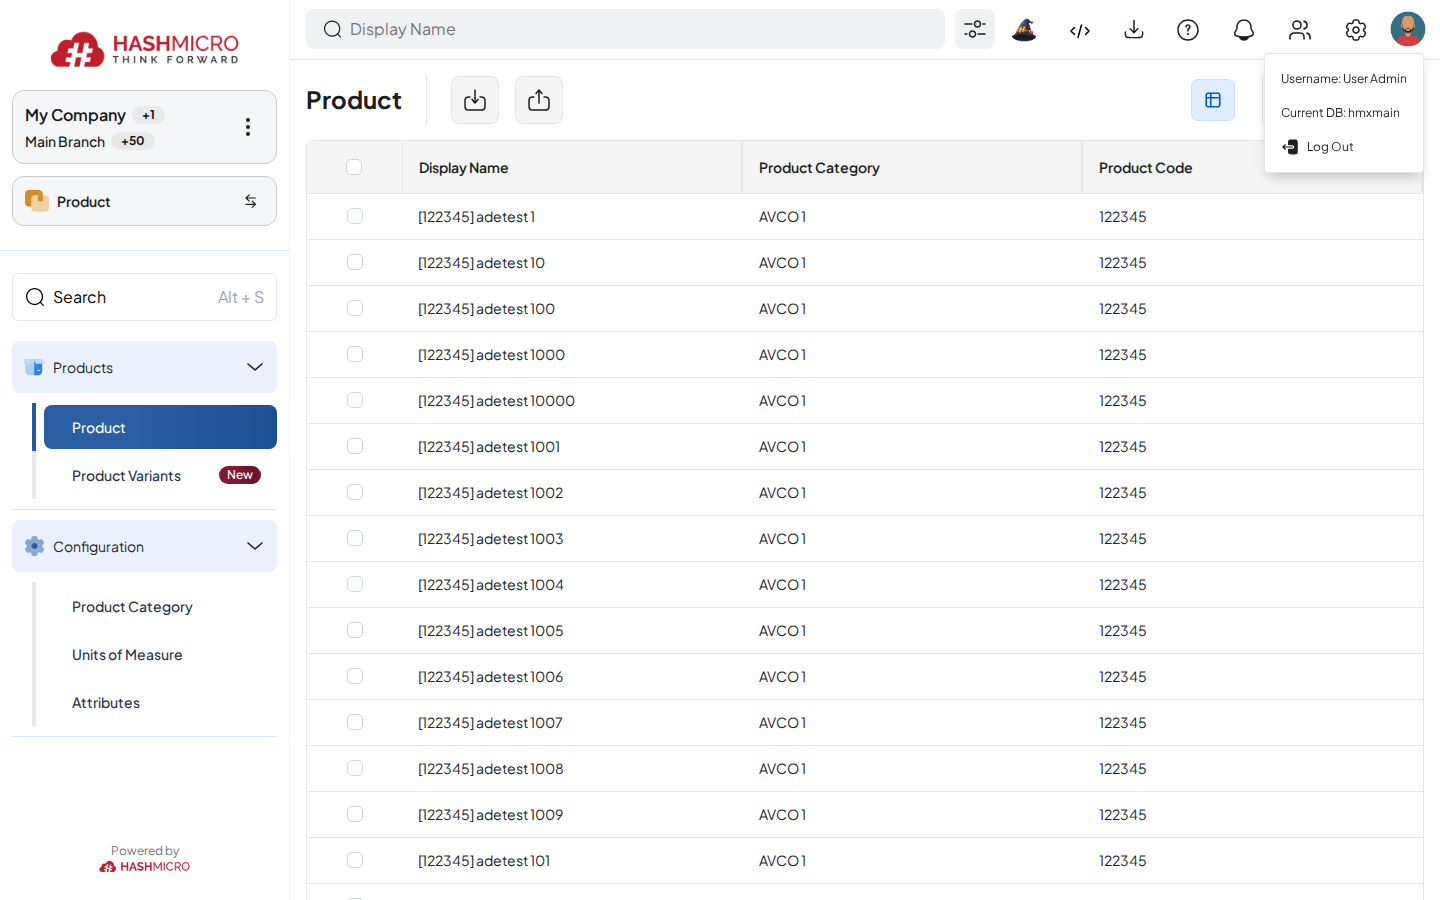Open the notifications bell
This screenshot has width=1440, height=900.
(x=1244, y=30)
